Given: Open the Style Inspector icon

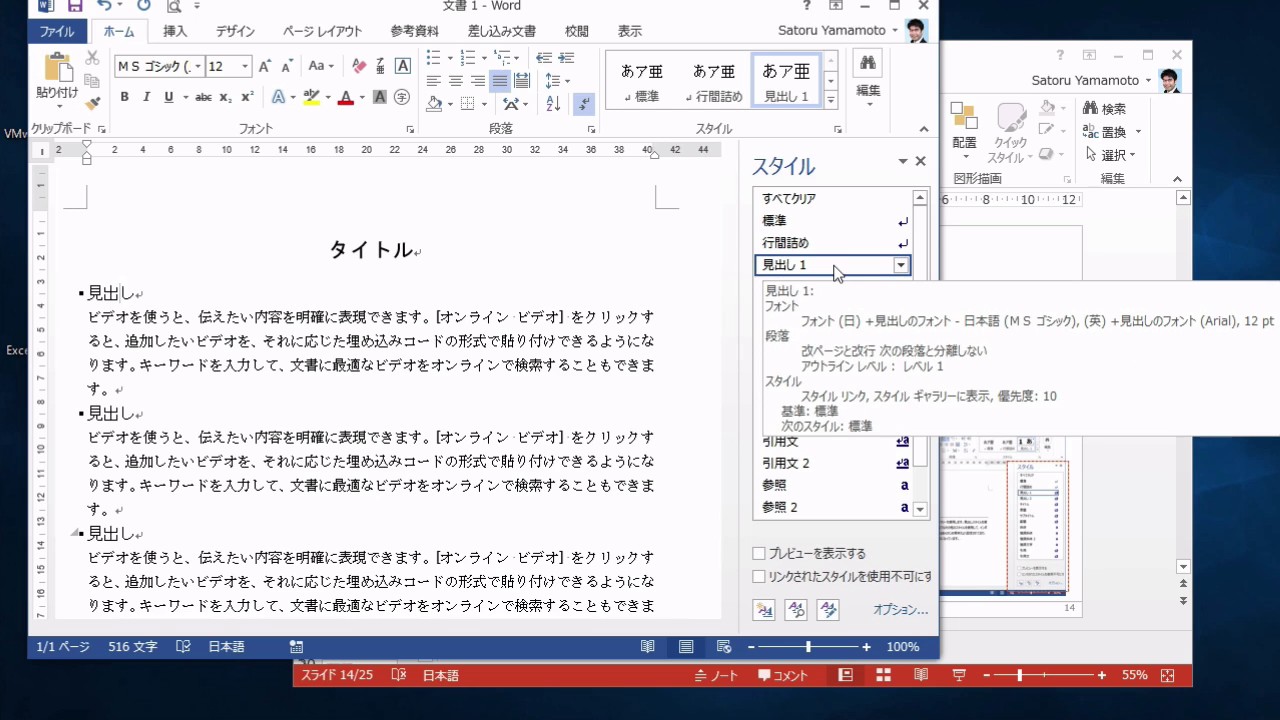Looking at the screenshot, I should pyautogui.click(x=796, y=609).
